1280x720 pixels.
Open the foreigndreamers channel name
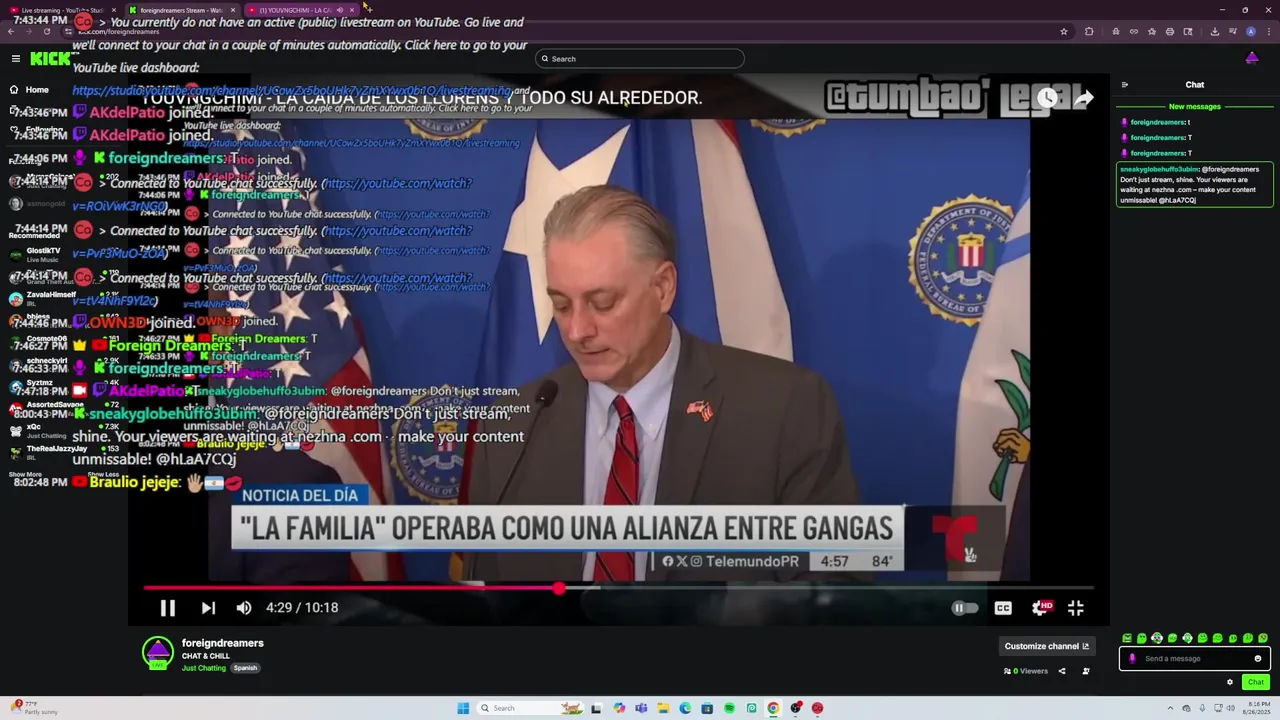(223, 643)
